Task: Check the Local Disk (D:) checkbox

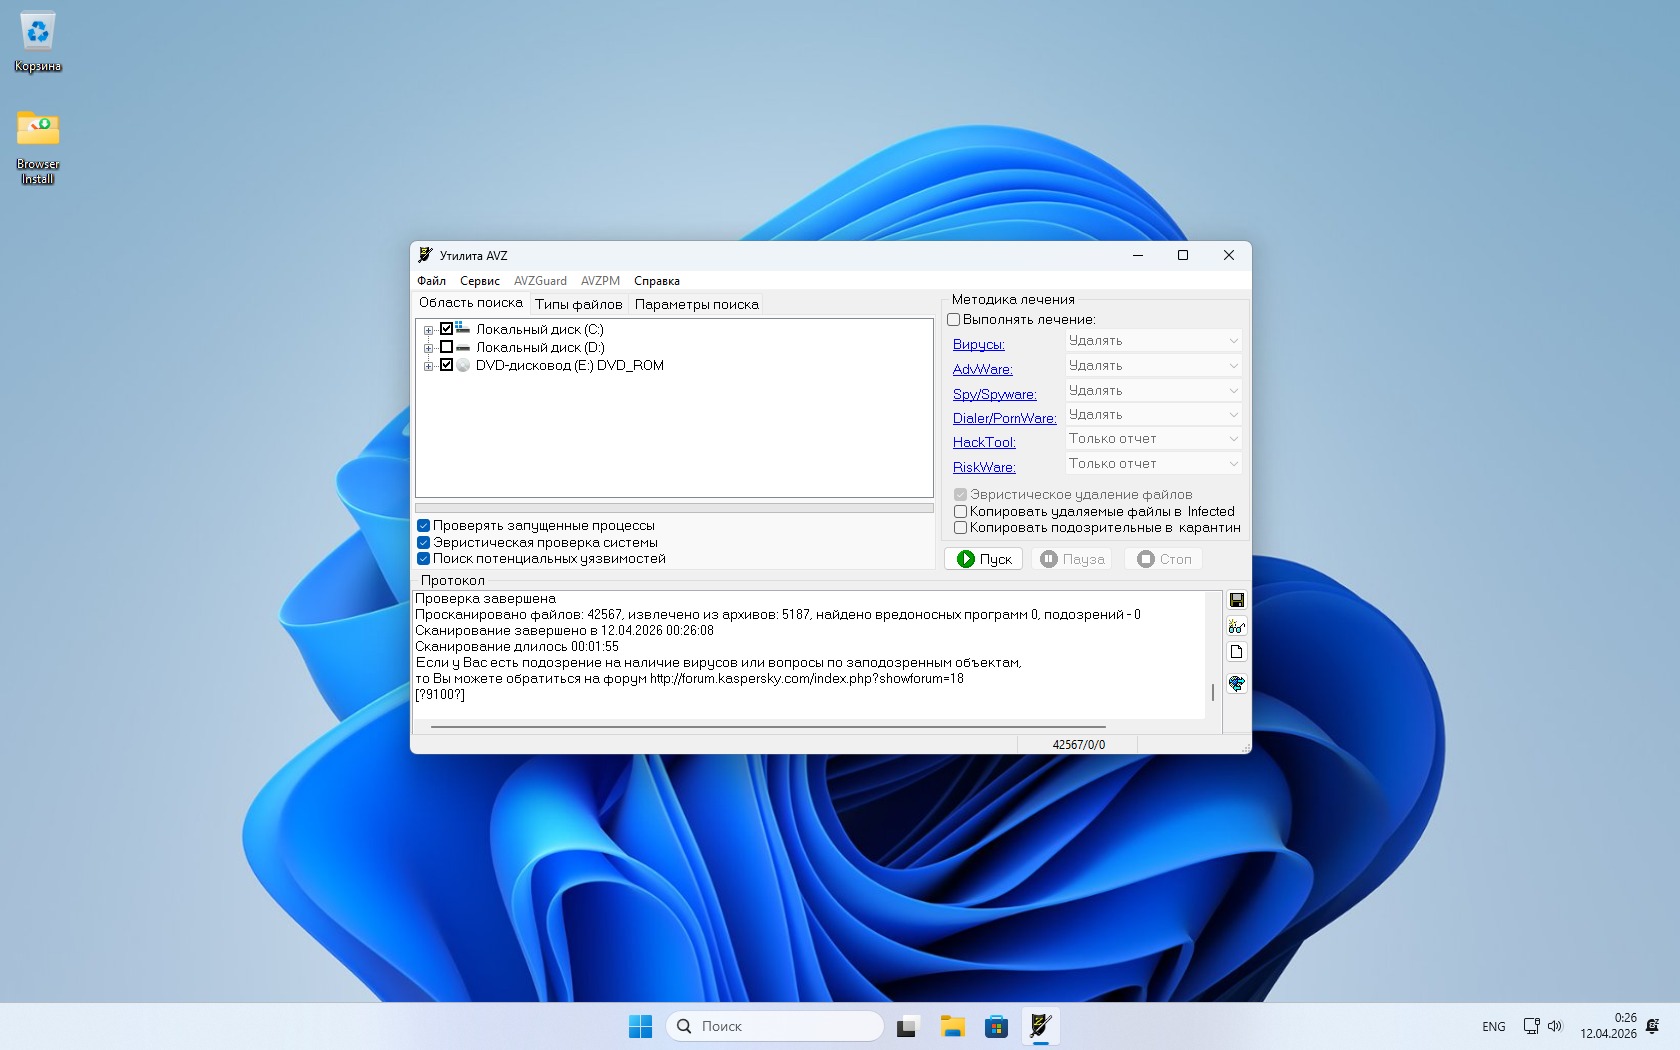Action: 447,347
